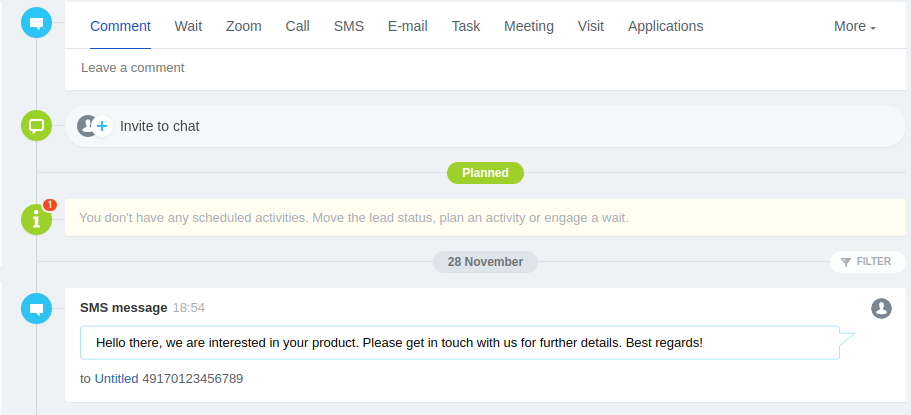The width and height of the screenshot is (911, 415).
Task: Click Invite to chat
Action: (160, 126)
